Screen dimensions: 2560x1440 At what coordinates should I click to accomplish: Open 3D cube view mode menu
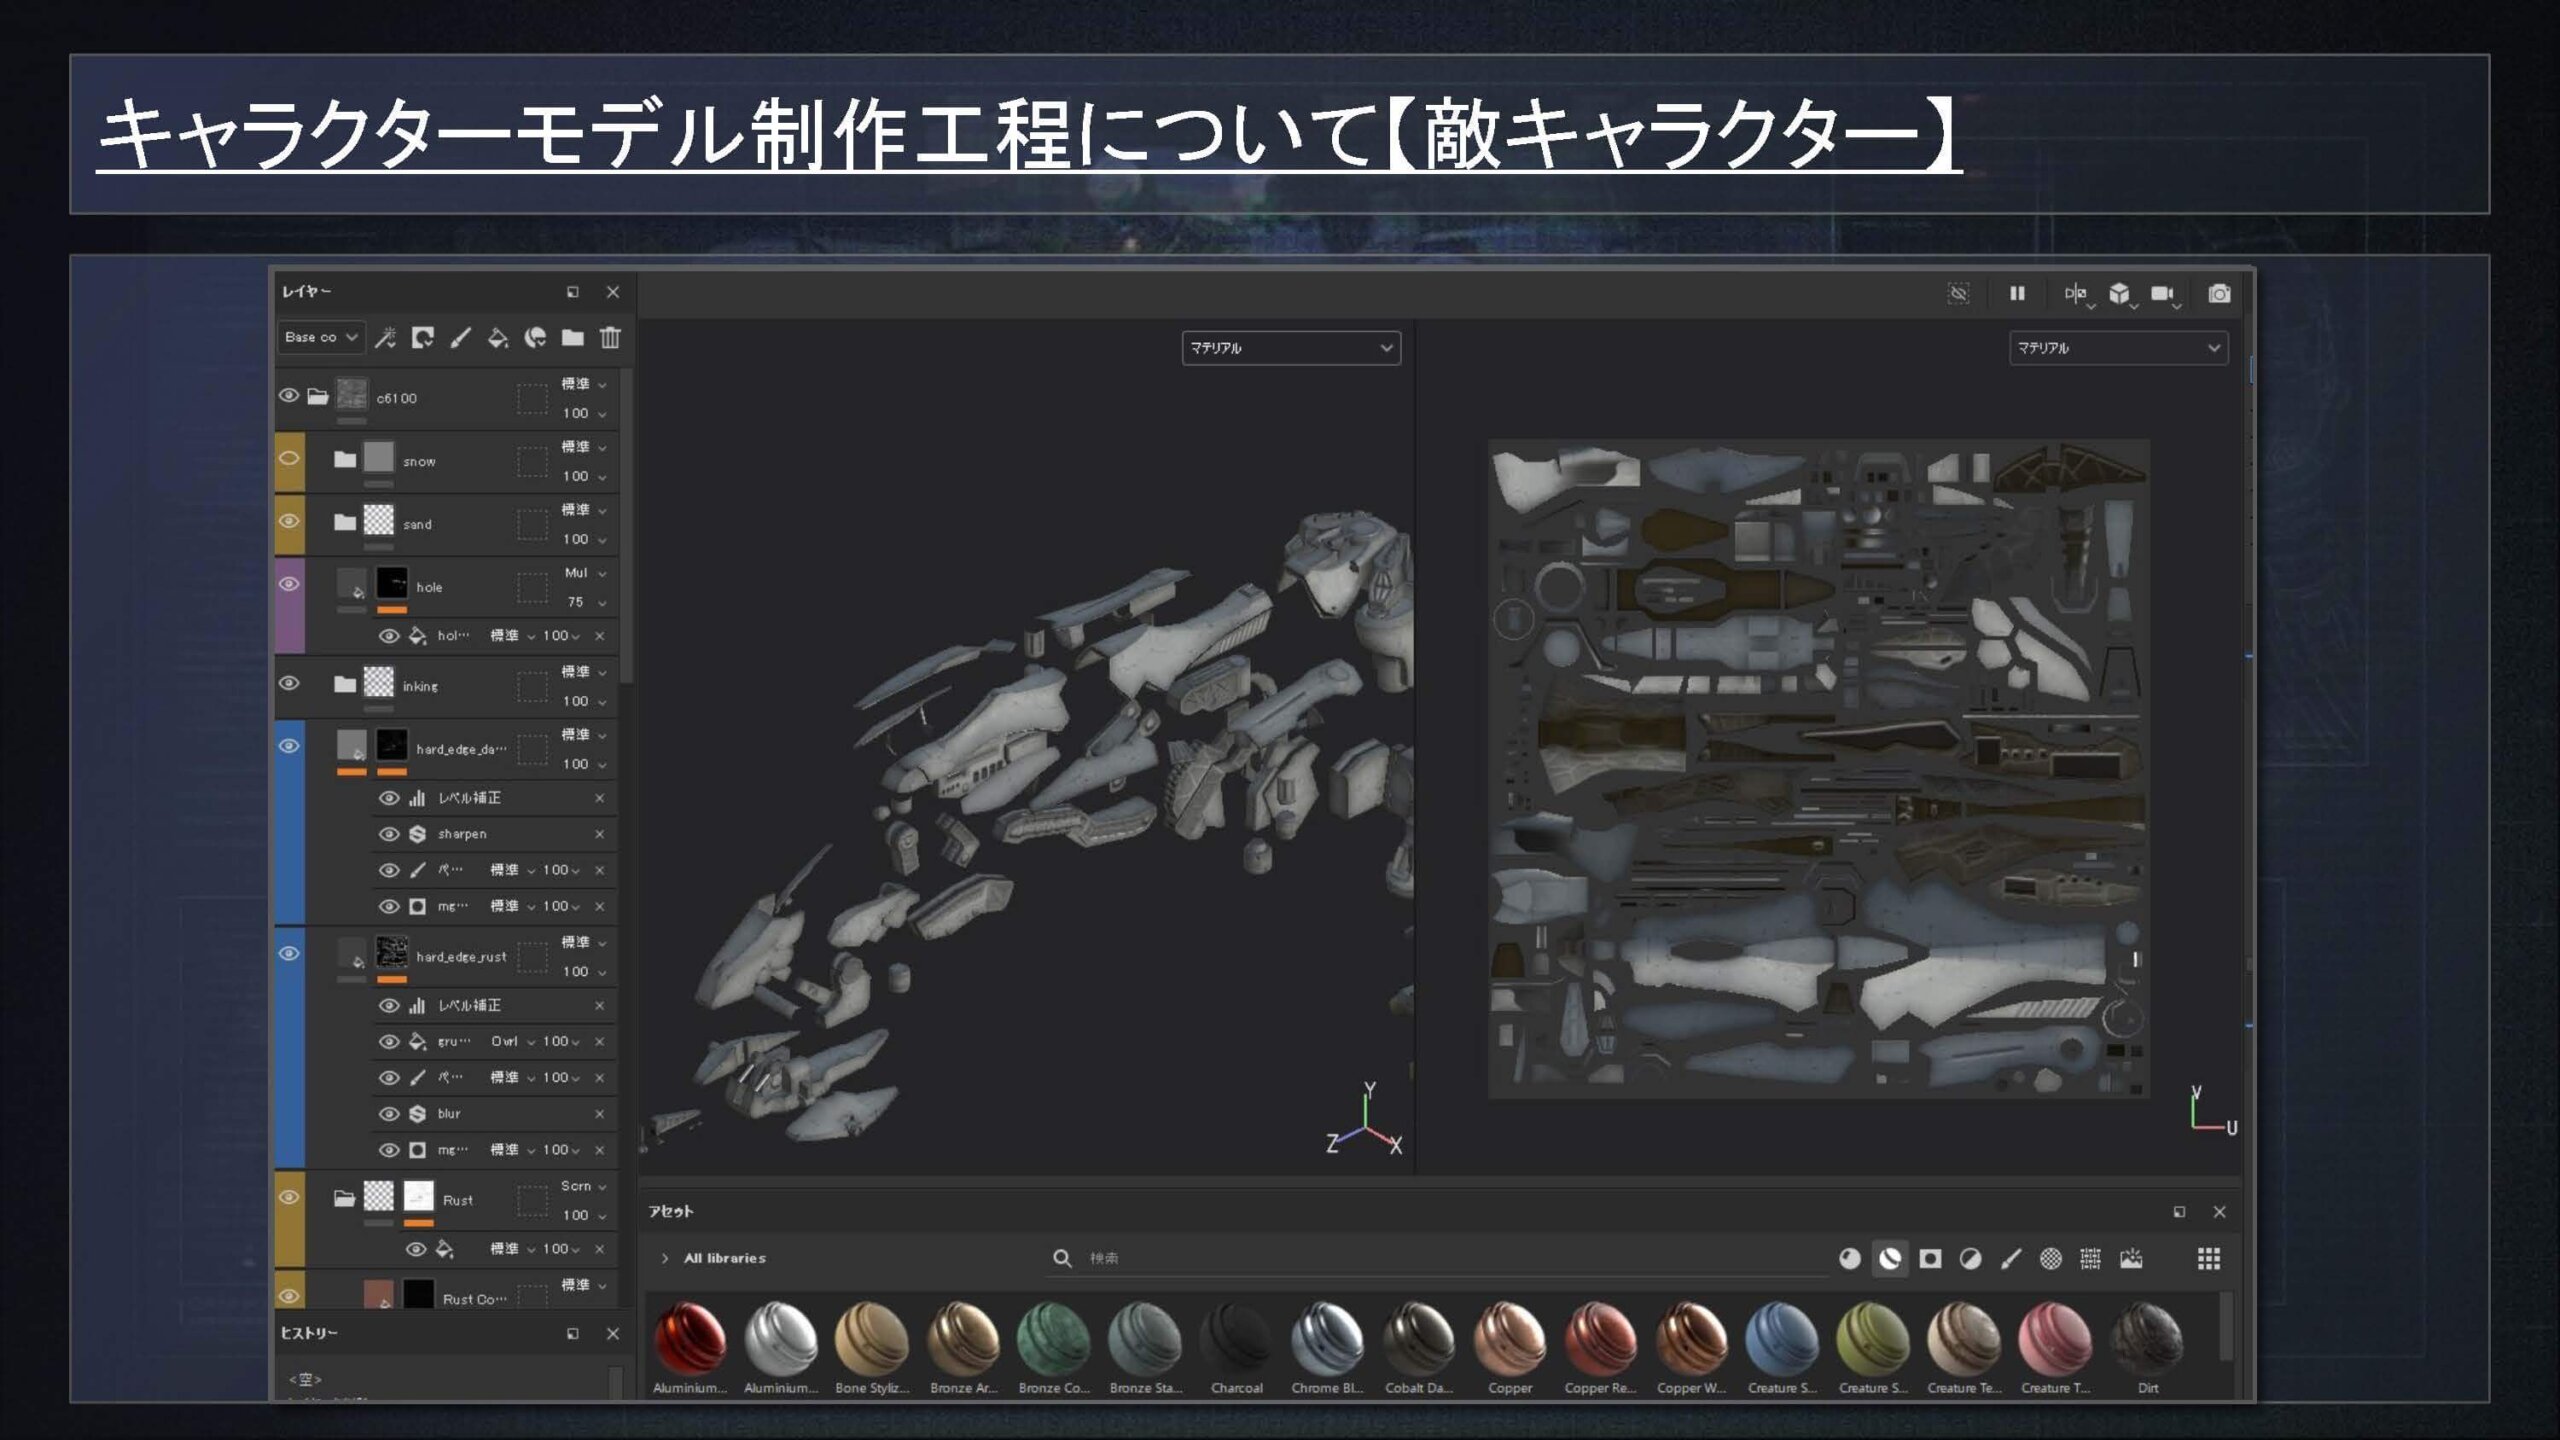(x=2120, y=293)
